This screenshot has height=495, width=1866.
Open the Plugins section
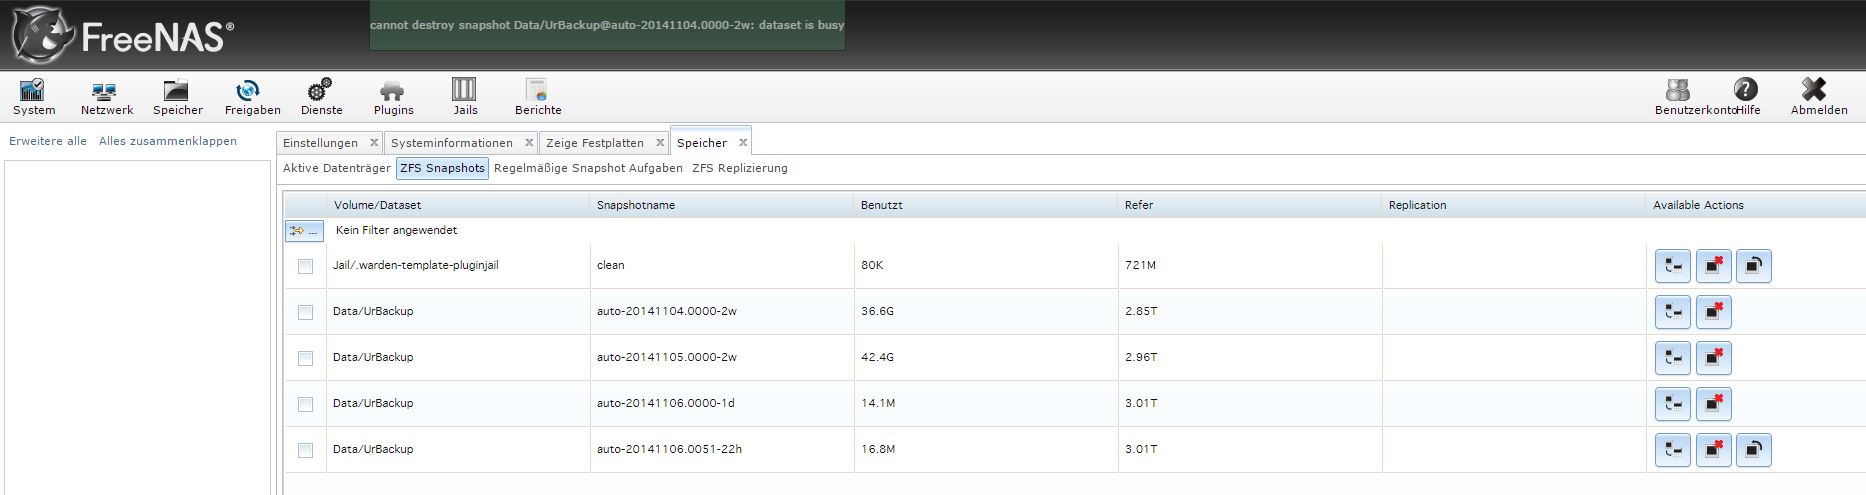pyautogui.click(x=393, y=97)
